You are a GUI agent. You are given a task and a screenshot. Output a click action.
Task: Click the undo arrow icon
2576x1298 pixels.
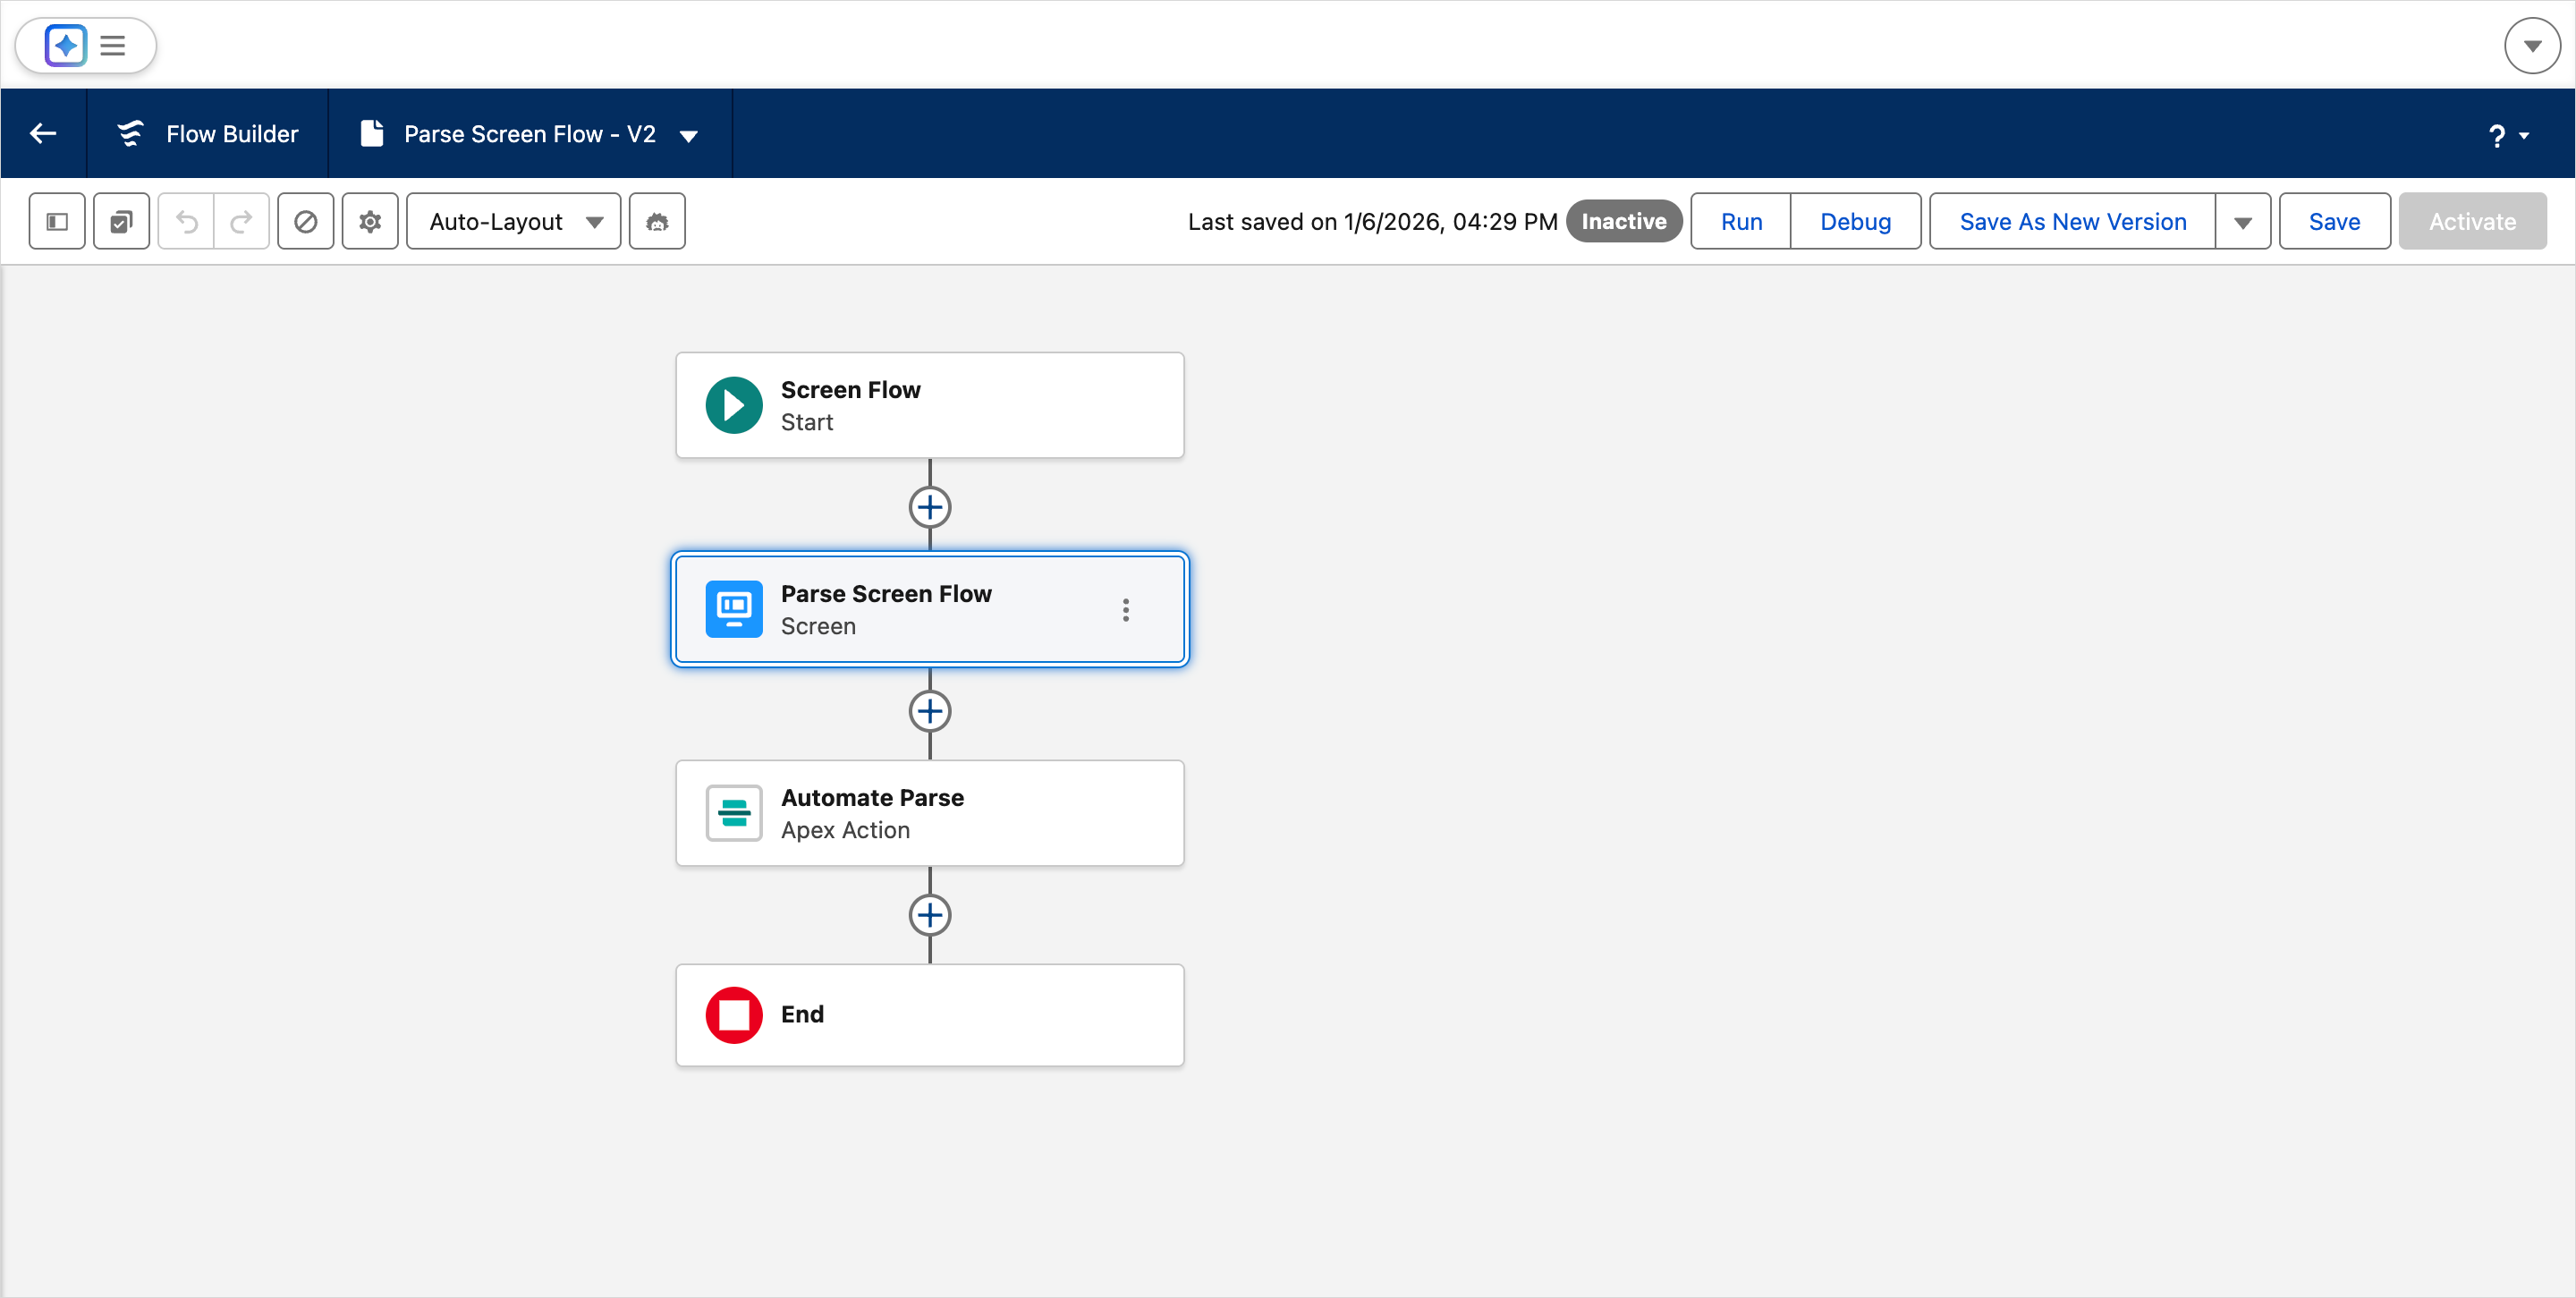tap(187, 221)
